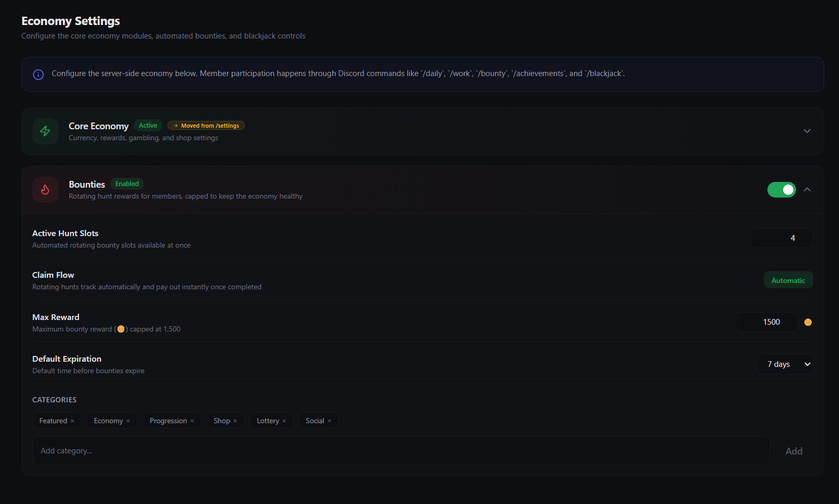Remove the Lottery category tag
Screen dimensions: 839x504
(x=284, y=421)
